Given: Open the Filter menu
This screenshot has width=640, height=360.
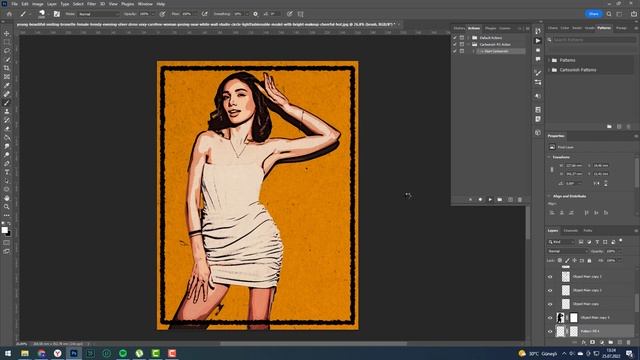Looking at the screenshot, I should 91,4.
